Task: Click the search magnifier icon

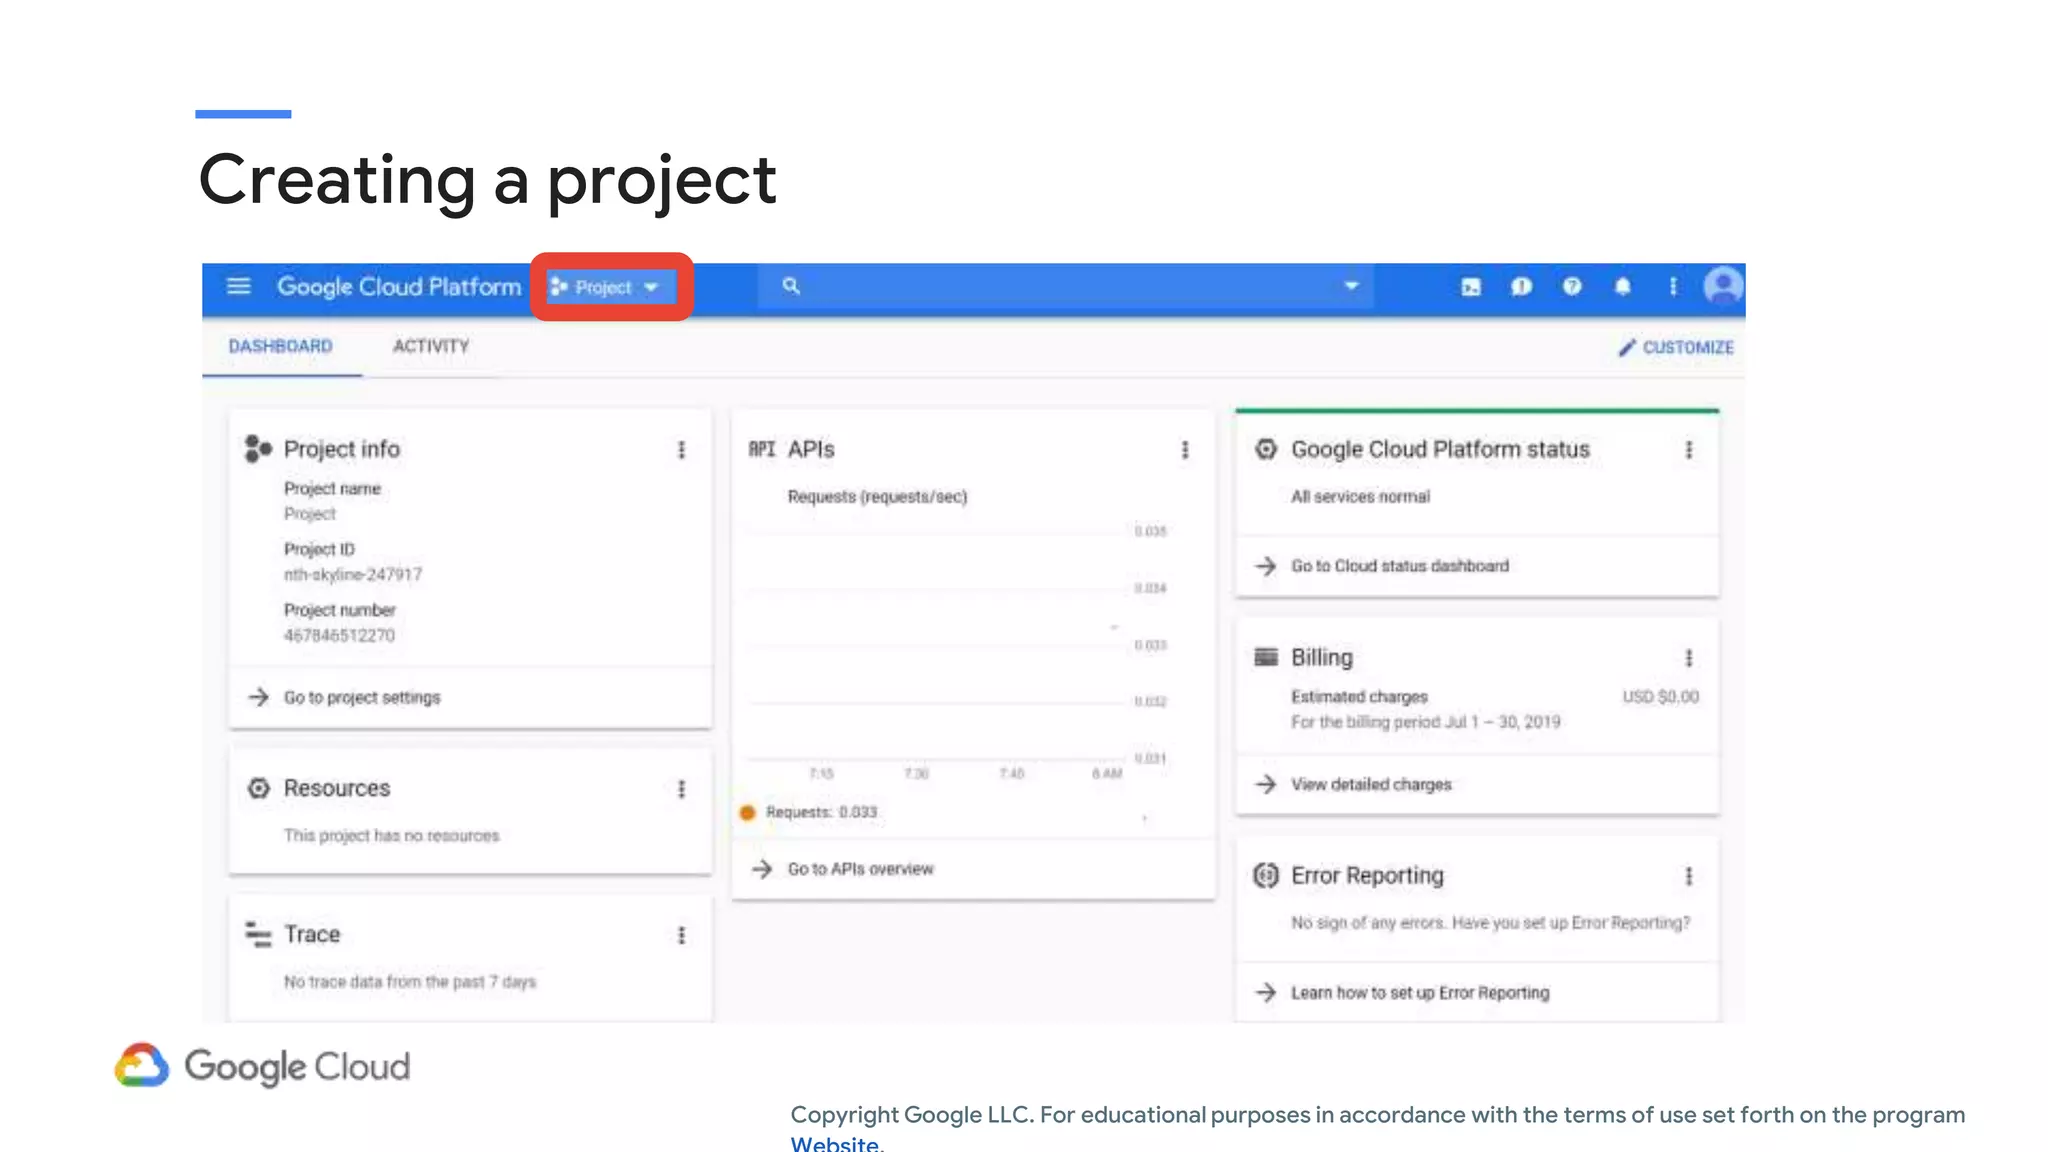Action: 791,286
